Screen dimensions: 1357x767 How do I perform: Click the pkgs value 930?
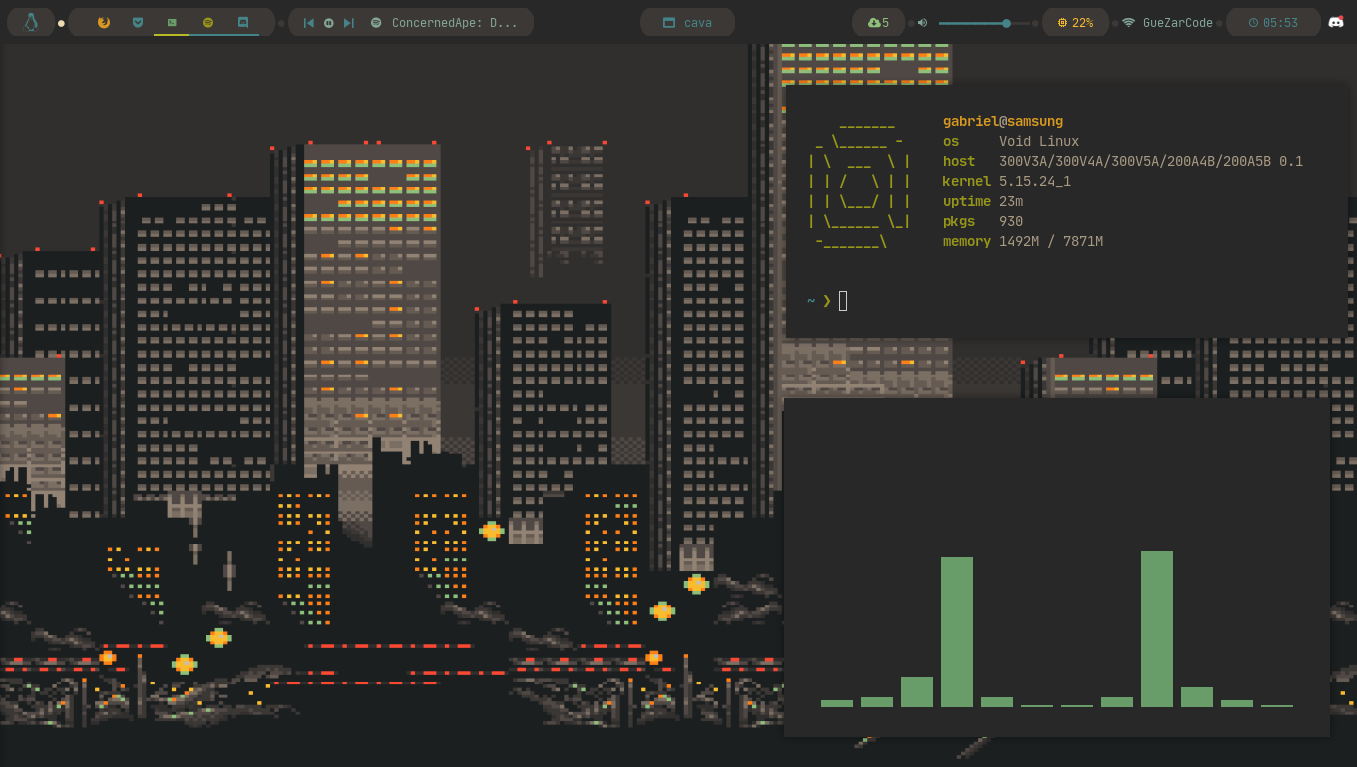coord(1011,221)
